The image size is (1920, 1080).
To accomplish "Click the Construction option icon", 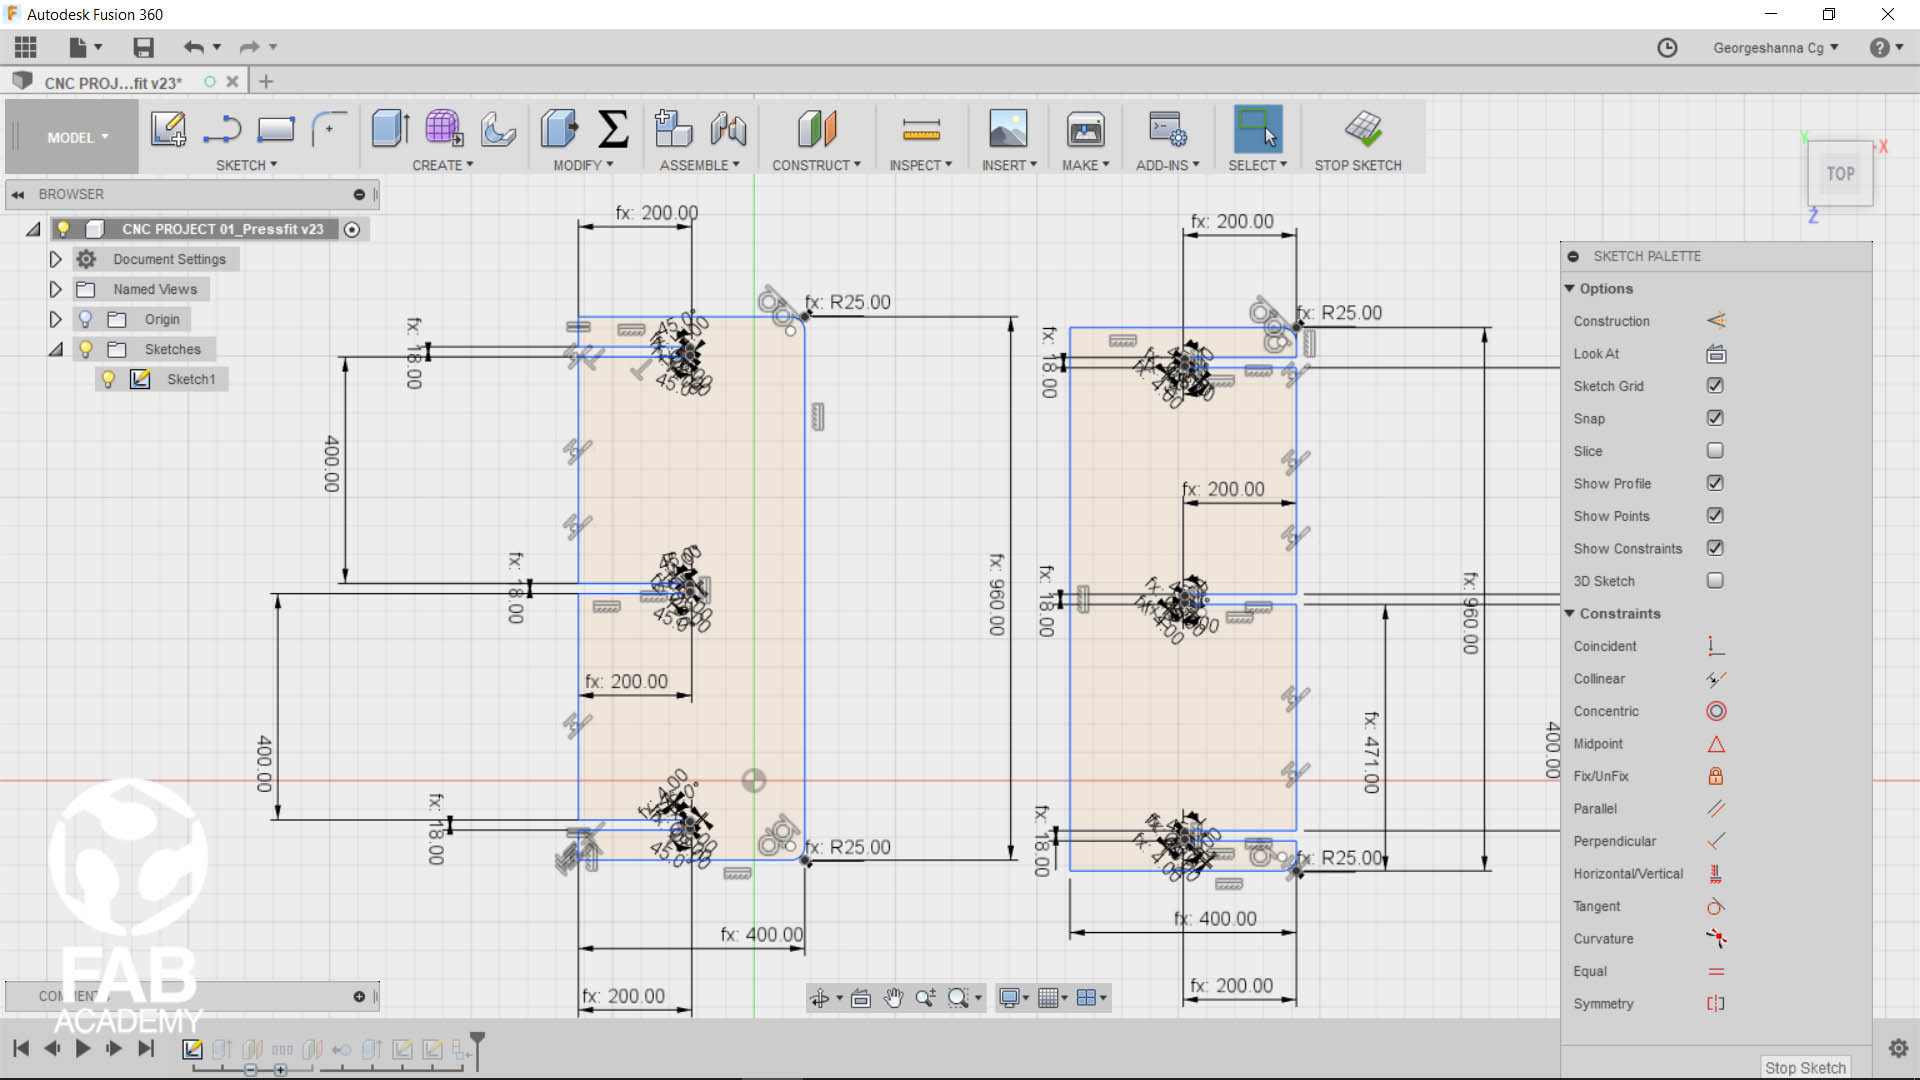I will click(x=1716, y=321).
